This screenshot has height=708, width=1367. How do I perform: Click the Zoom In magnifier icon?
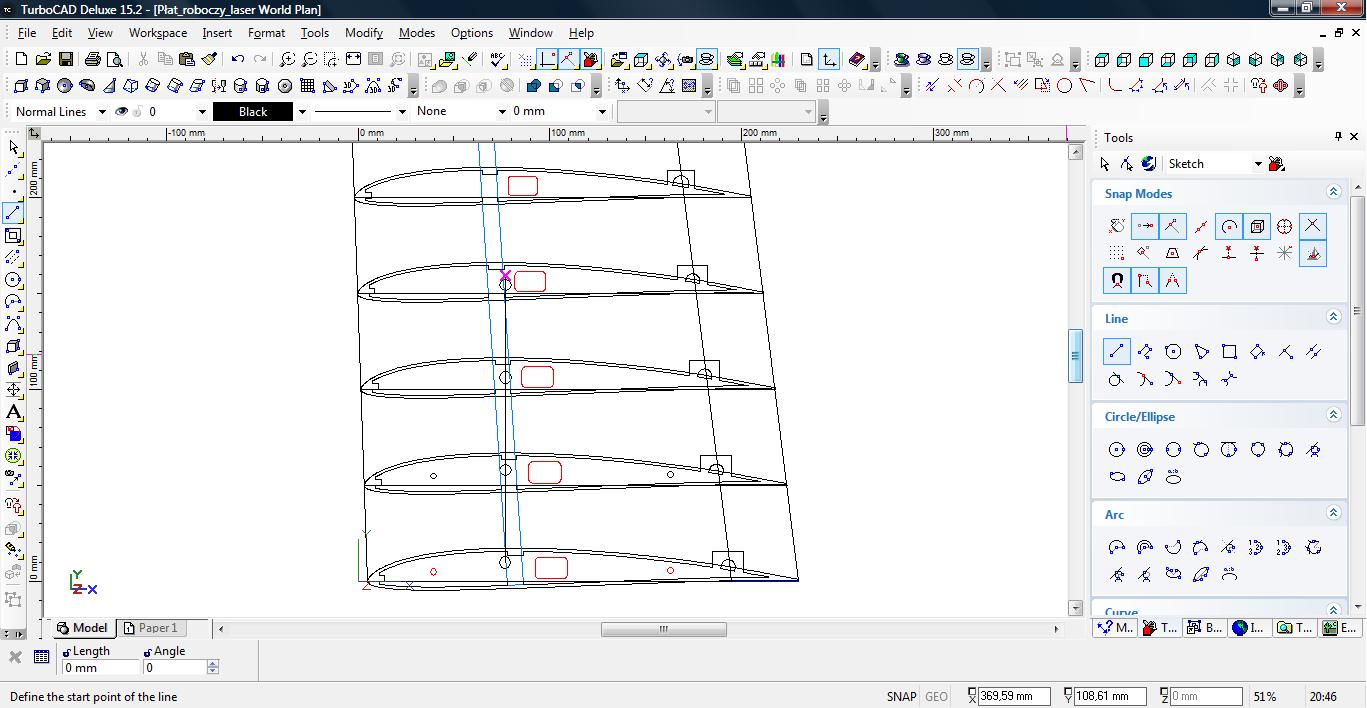287,60
